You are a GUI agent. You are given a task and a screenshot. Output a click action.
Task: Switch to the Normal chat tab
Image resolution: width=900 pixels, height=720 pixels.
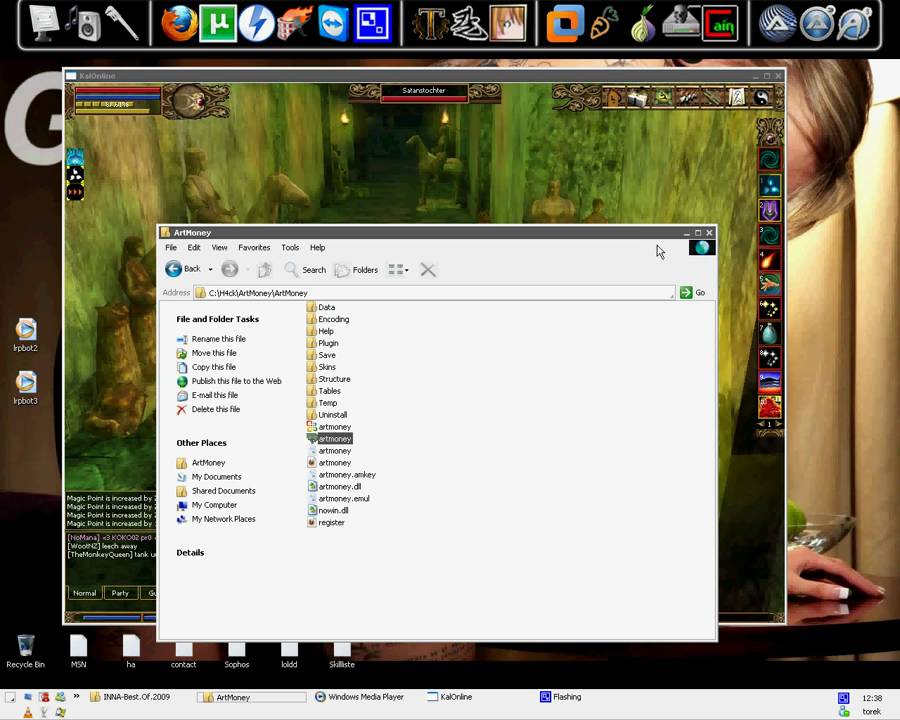85,593
